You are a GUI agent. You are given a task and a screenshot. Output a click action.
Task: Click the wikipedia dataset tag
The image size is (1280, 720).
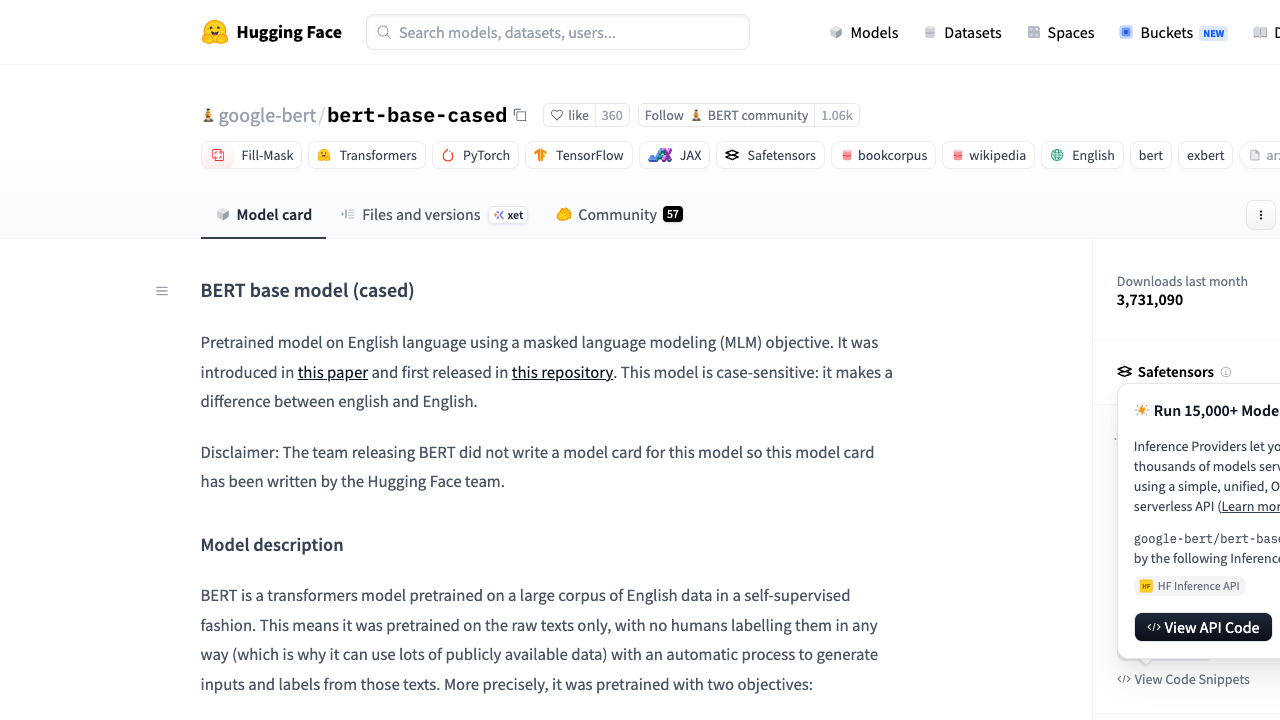[988, 155]
